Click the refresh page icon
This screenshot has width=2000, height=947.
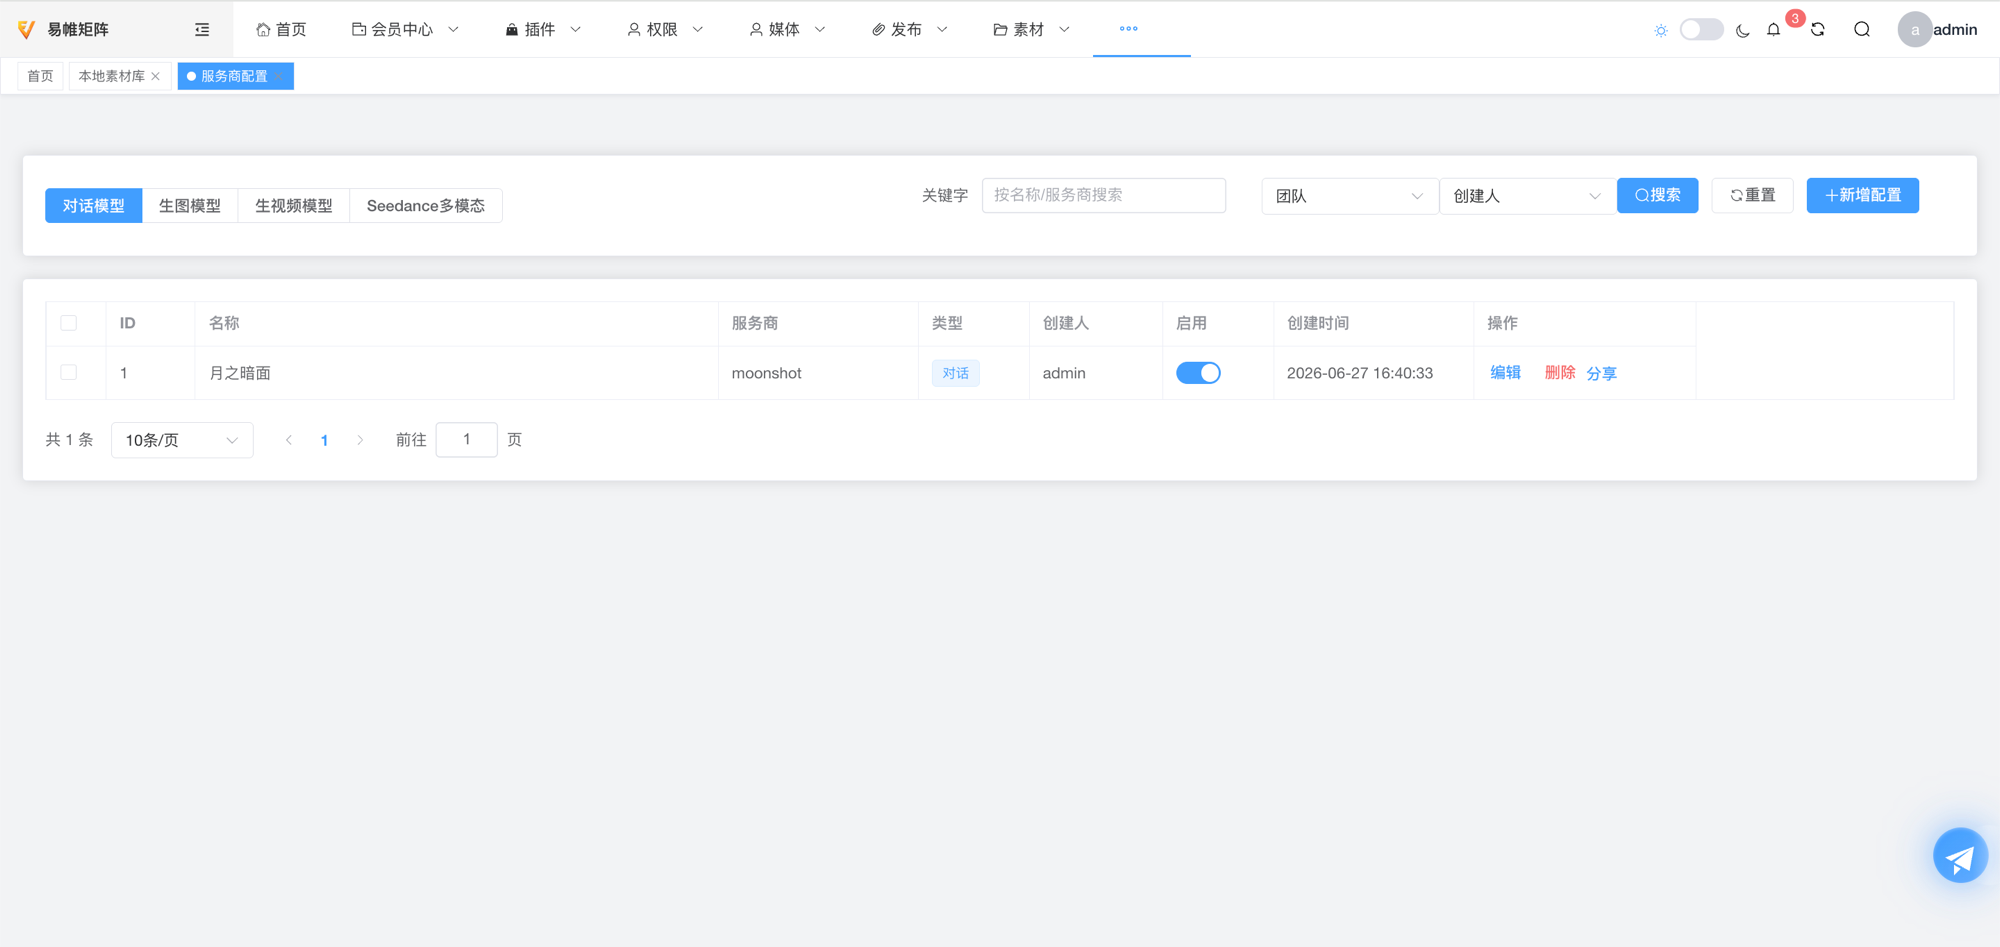click(1818, 30)
